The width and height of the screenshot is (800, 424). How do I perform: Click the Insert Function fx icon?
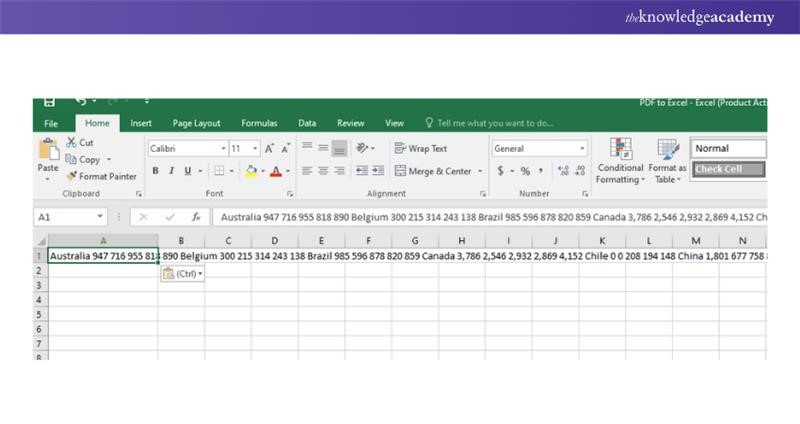[196, 216]
